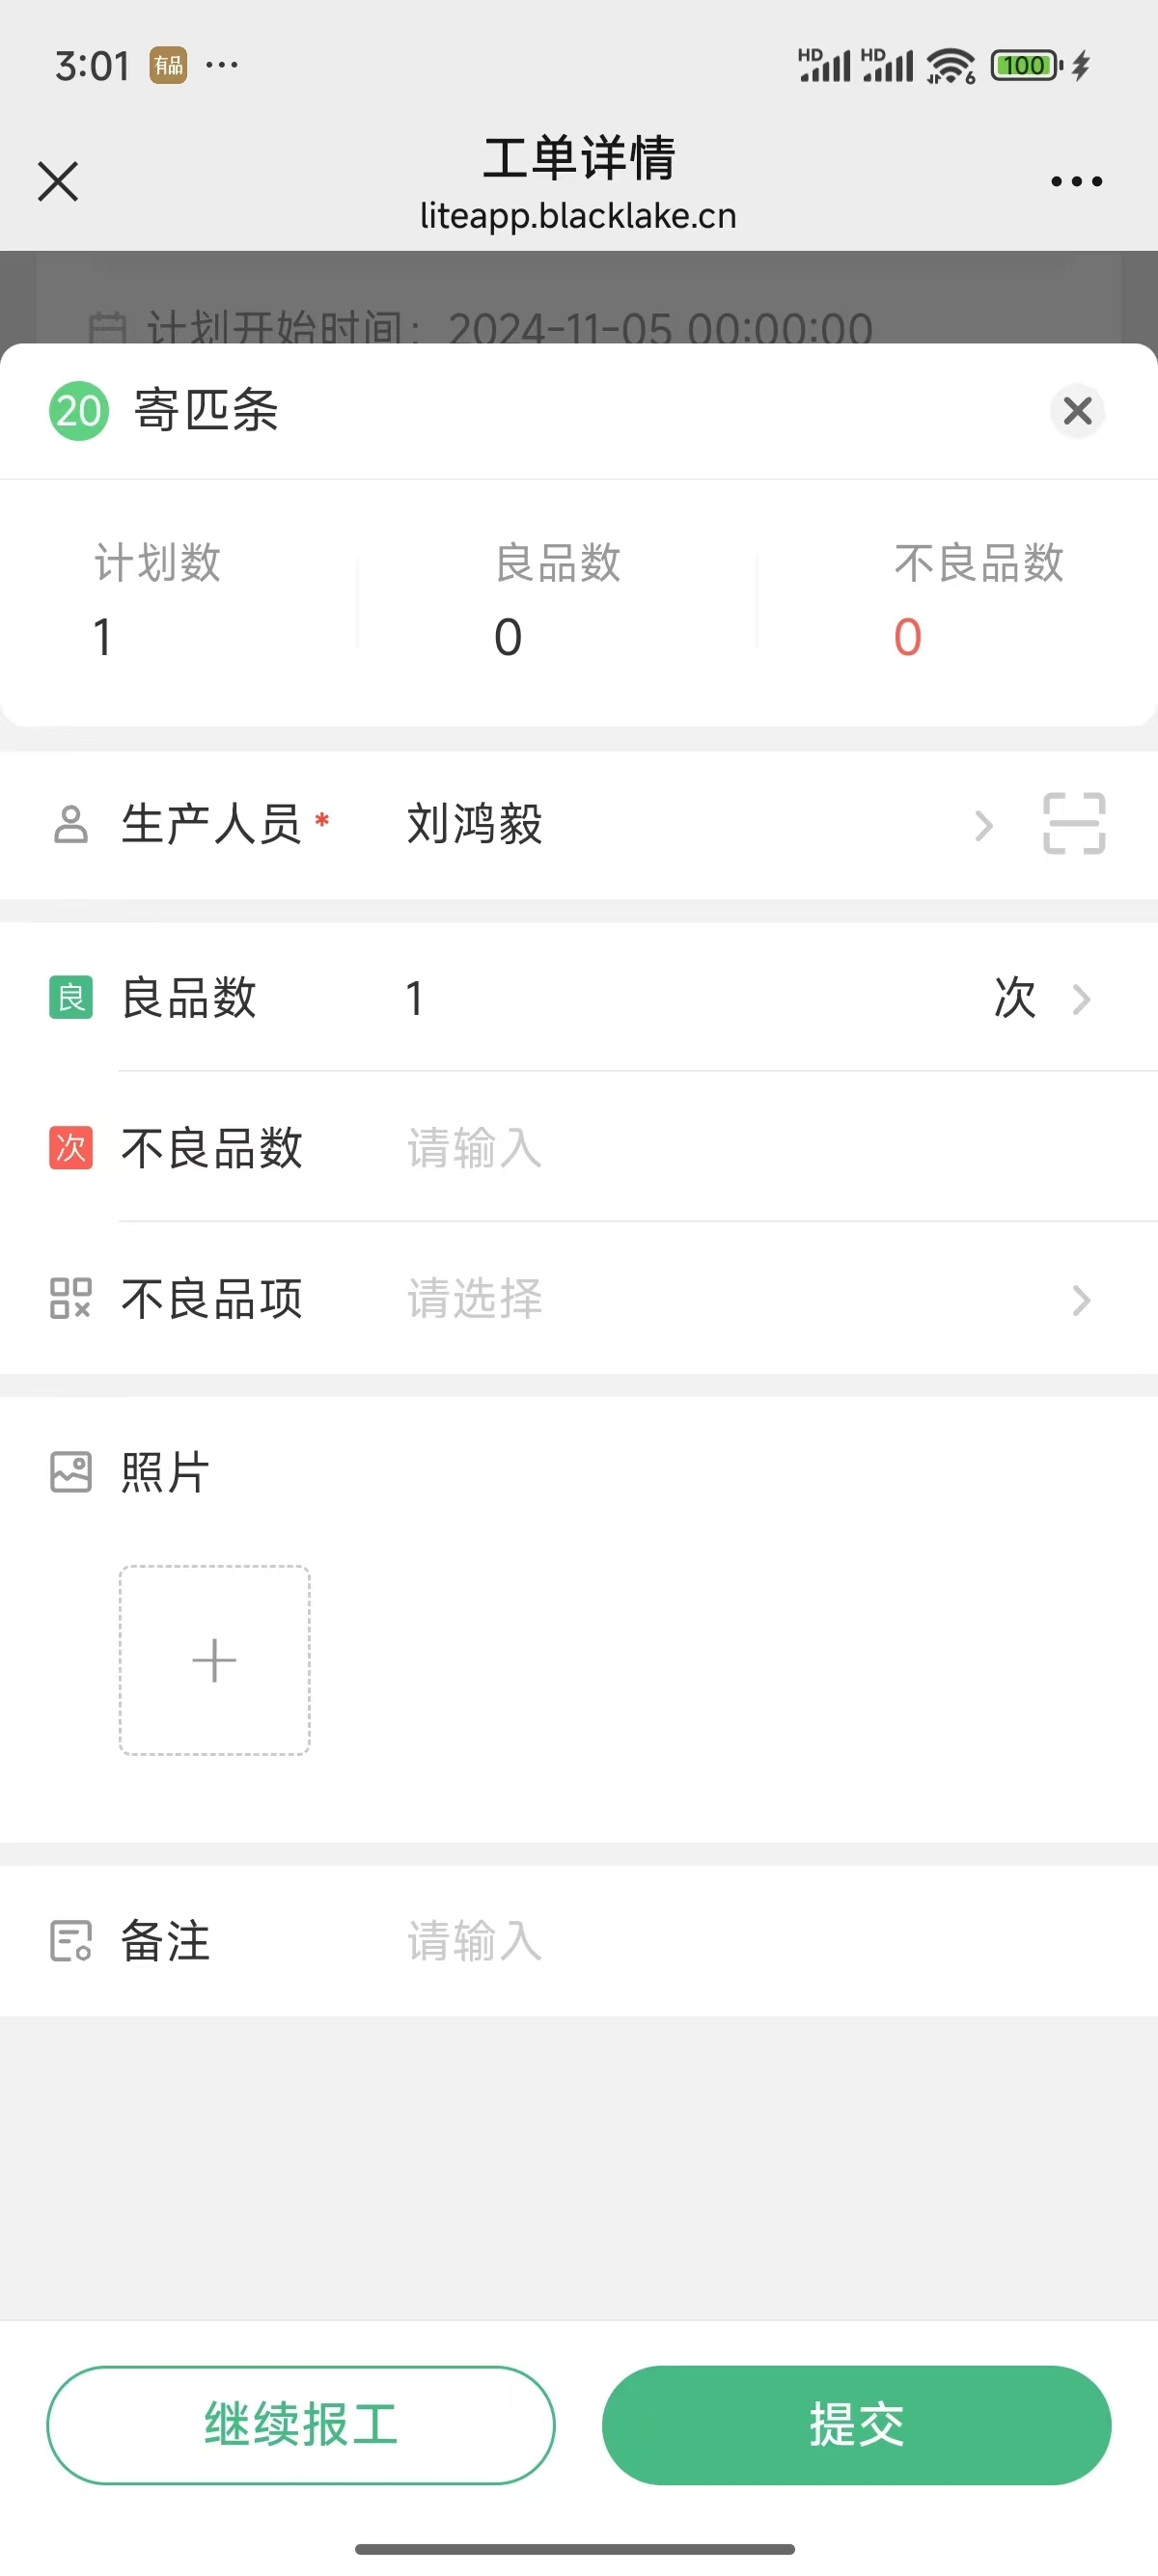This screenshot has width=1158, height=2576.
Task: Expand the 生产人员 selector chevron
Action: pyautogui.click(x=984, y=825)
